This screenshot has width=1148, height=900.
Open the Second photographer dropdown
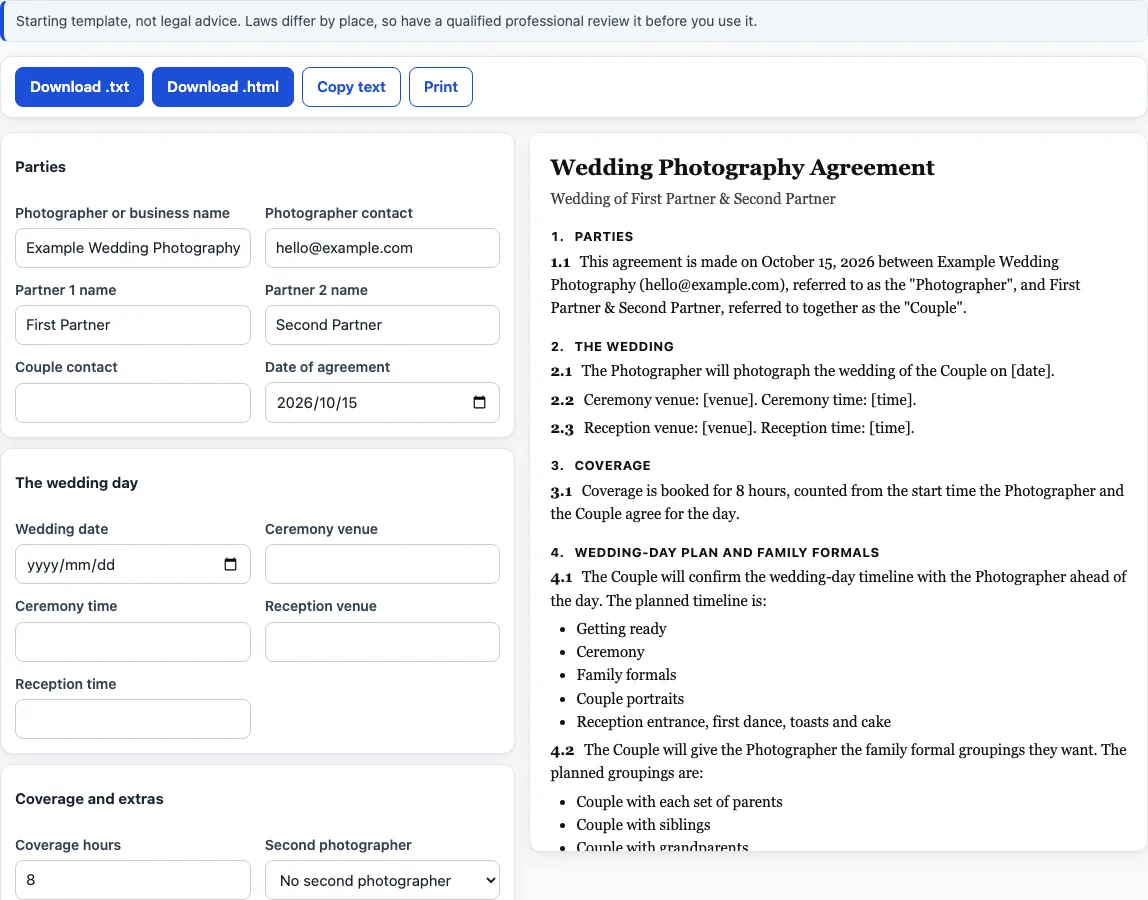click(382, 879)
